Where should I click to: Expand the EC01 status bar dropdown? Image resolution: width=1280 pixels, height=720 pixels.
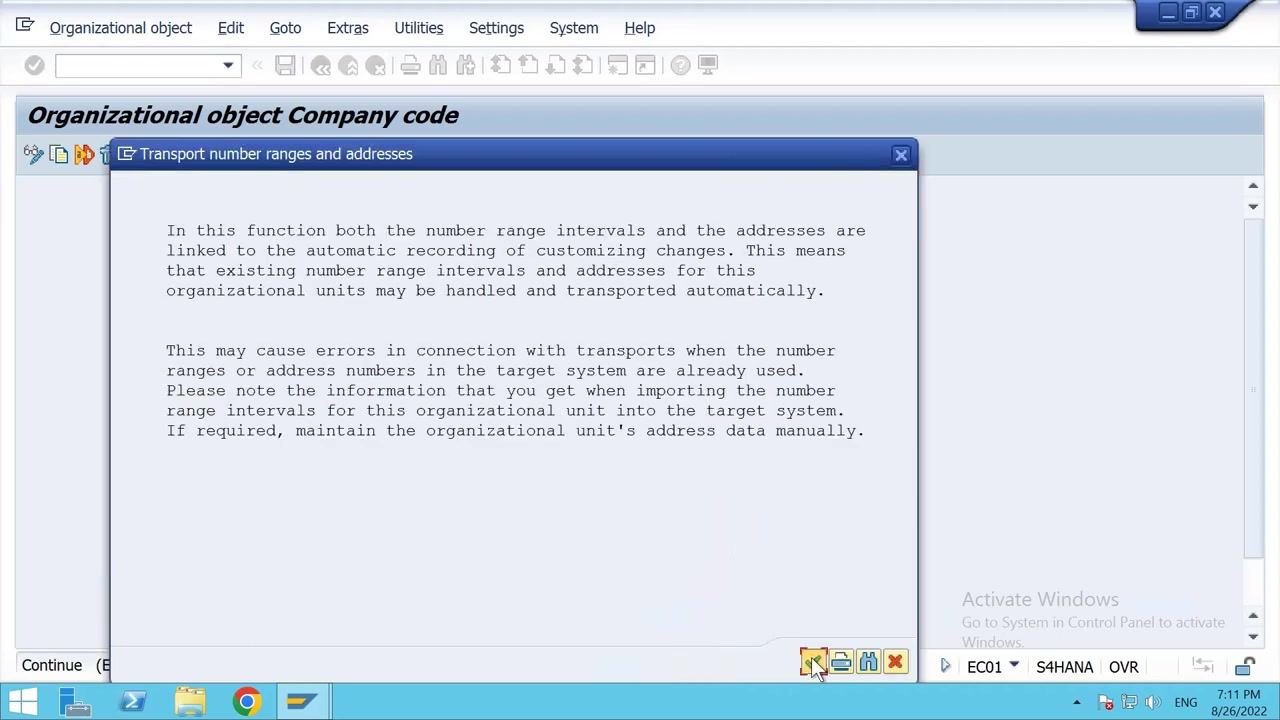point(1014,666)
